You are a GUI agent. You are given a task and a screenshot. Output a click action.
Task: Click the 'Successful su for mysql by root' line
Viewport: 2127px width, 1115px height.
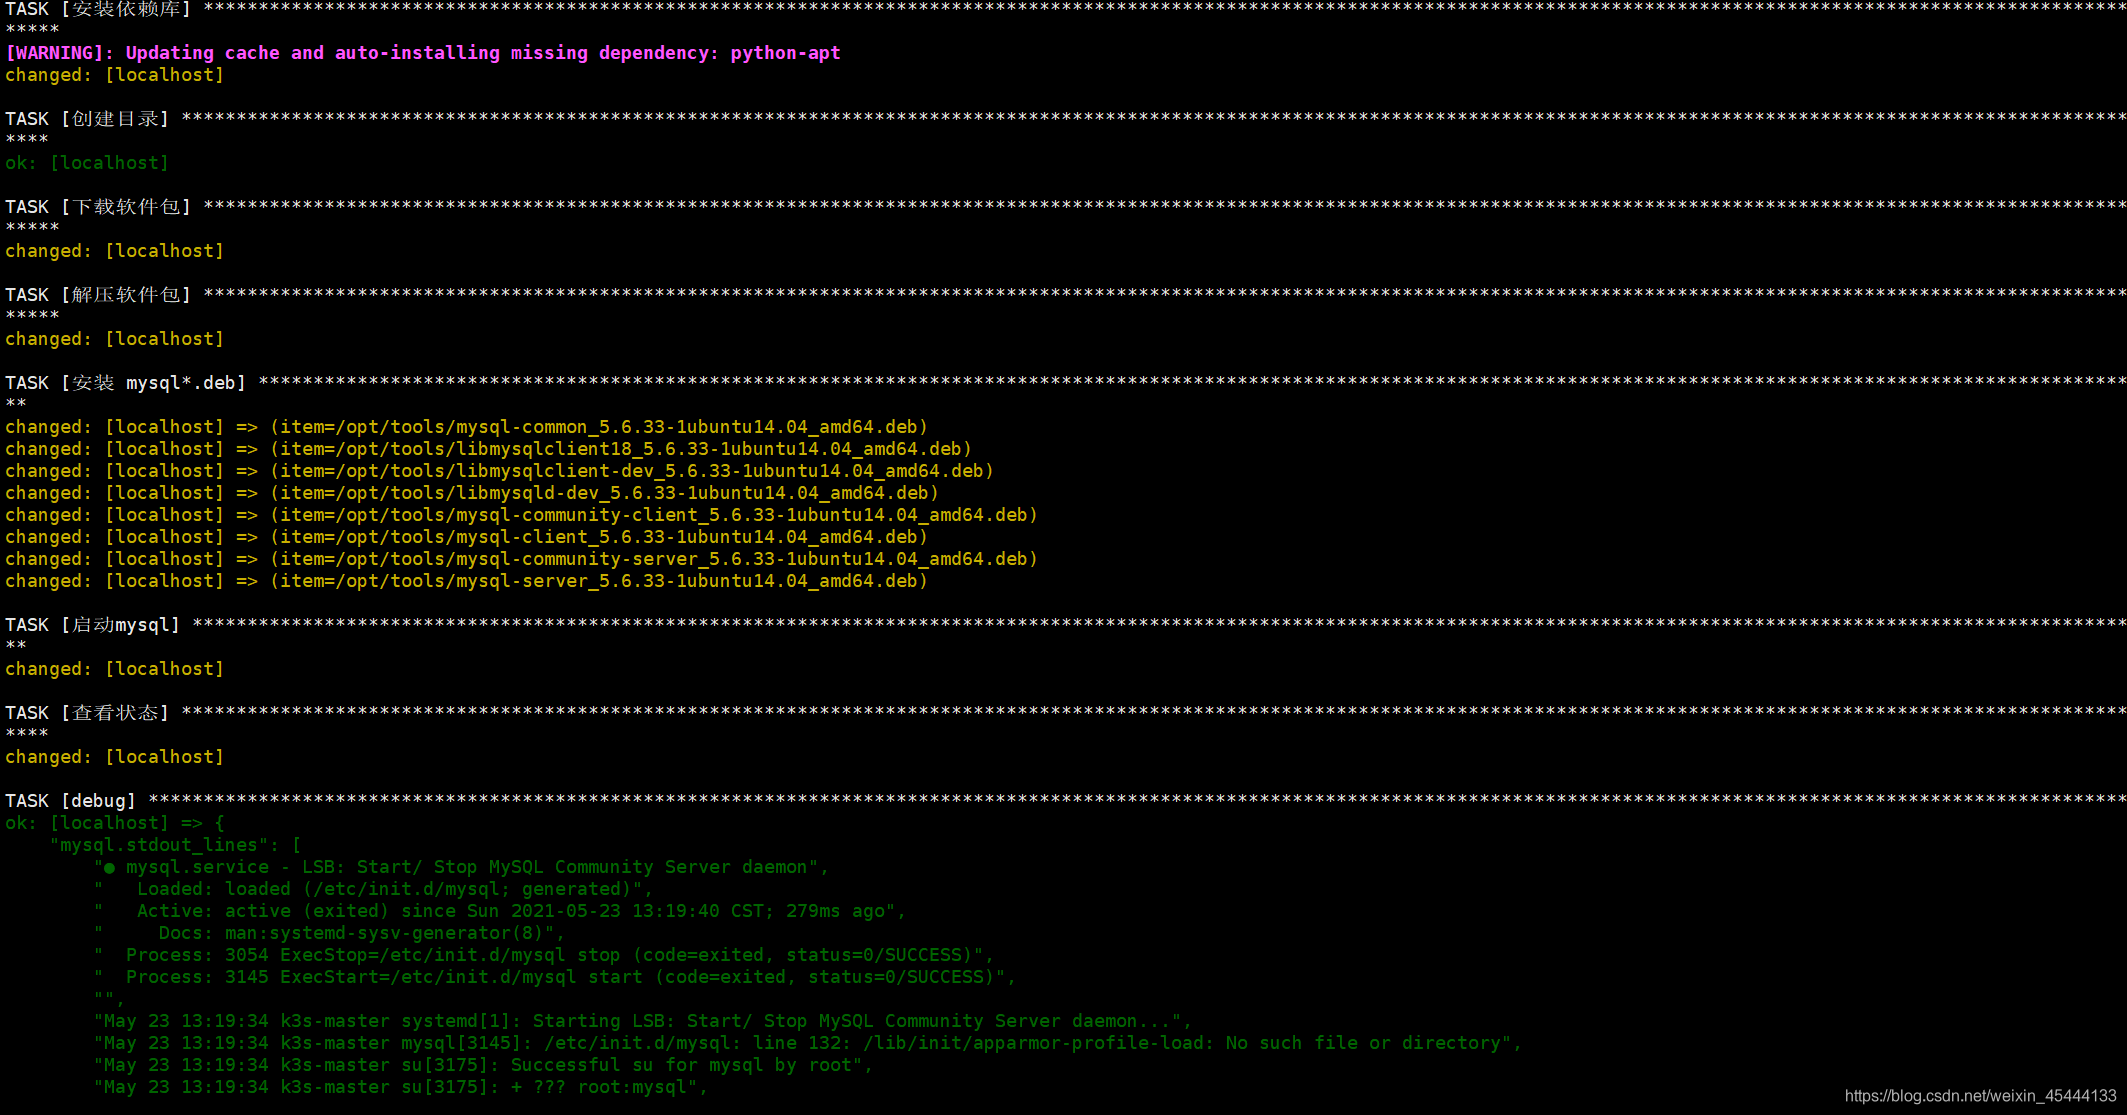click(484, 1065)
